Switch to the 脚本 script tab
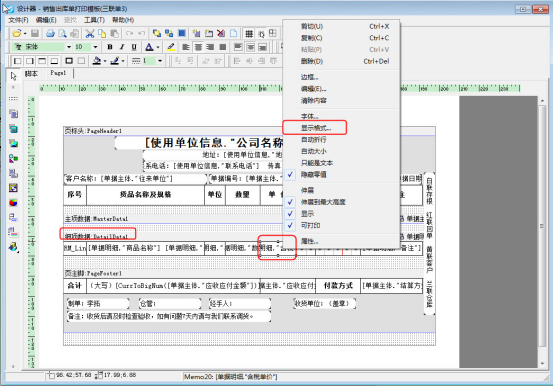 (31, 73)
